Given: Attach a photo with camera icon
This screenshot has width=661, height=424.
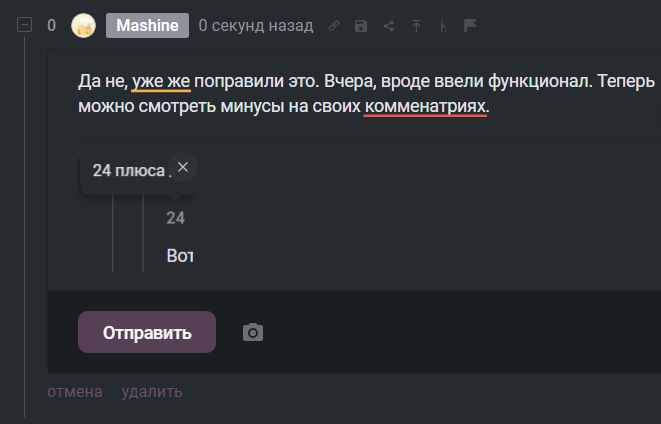Looking at the screenshot, I should (253, 332).
